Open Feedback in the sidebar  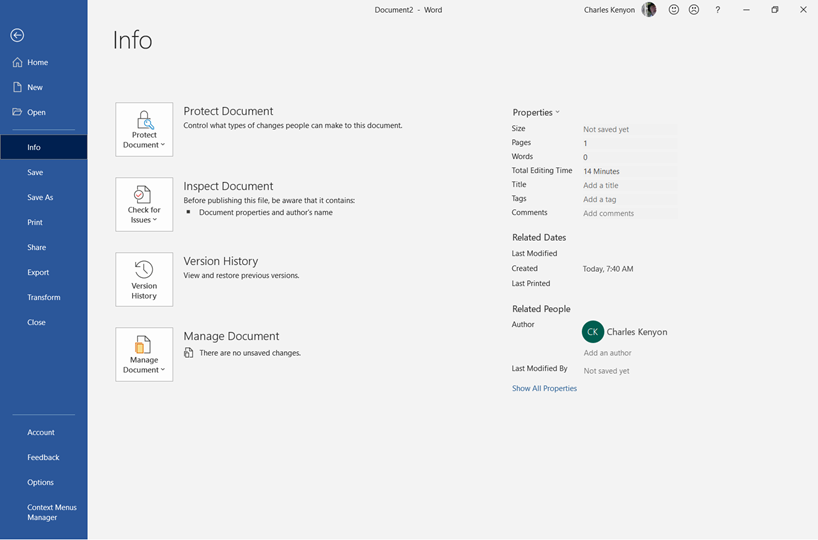pos(44,457)
